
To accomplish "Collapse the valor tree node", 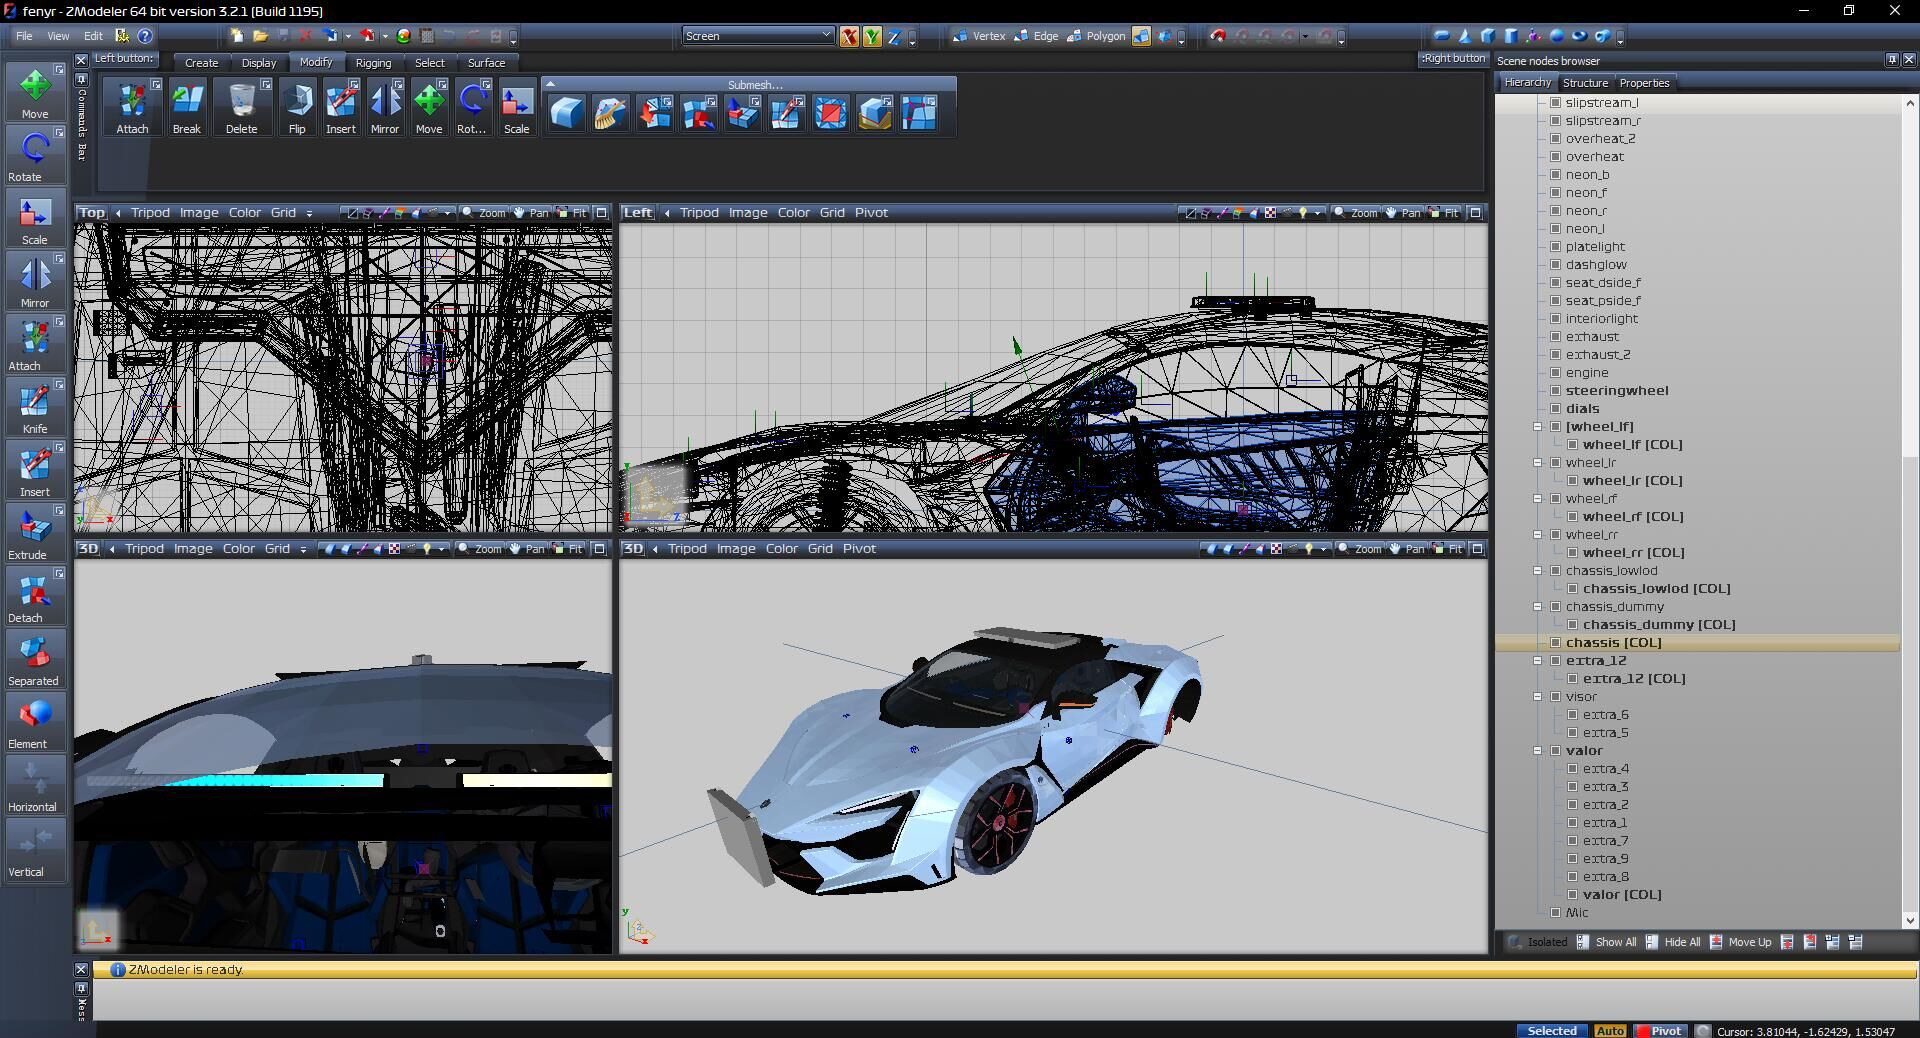I will click(1538, 751).
